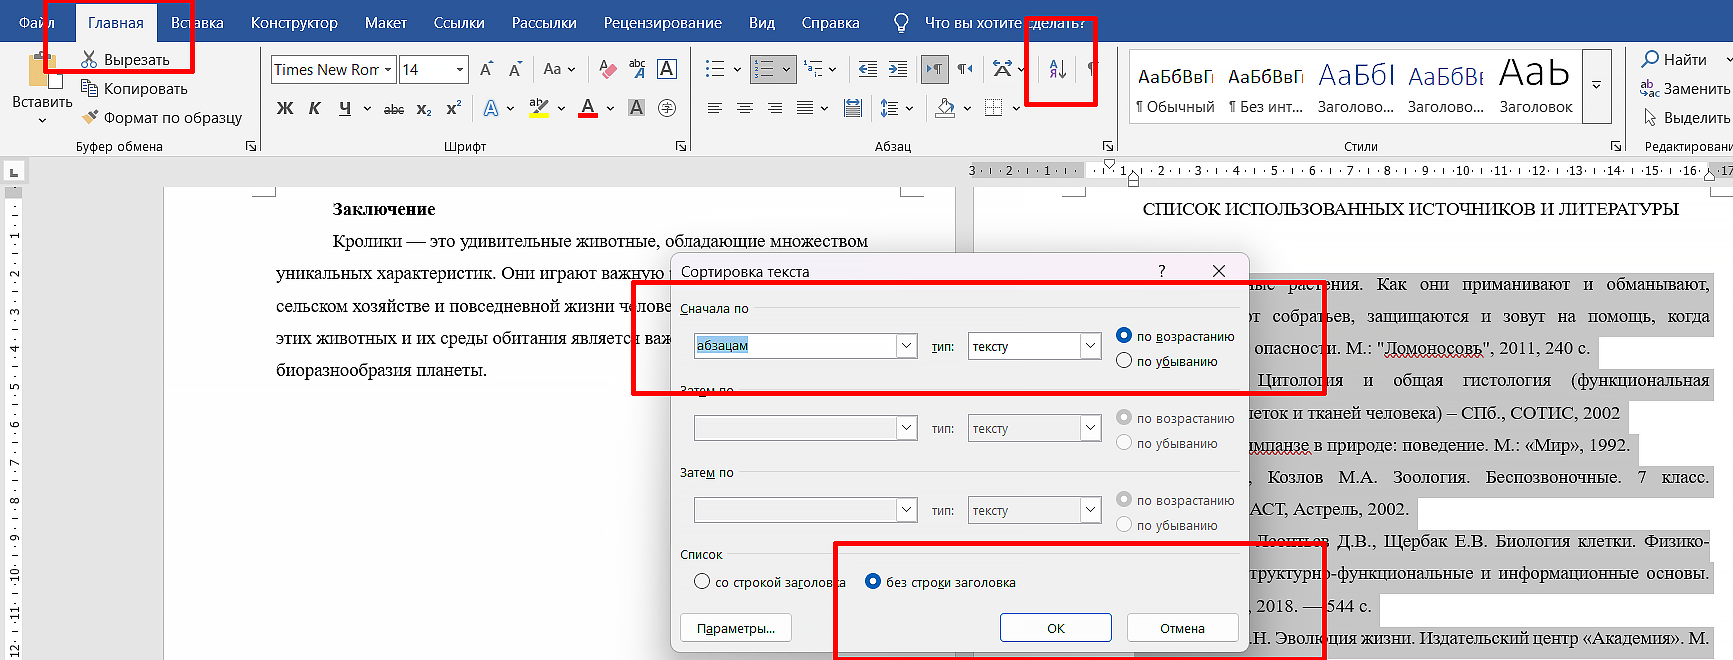The width and height of the screenshot is (1733, 660).
Task: Increase font size with the grow font icon
Action: click(x=486, y=69)
